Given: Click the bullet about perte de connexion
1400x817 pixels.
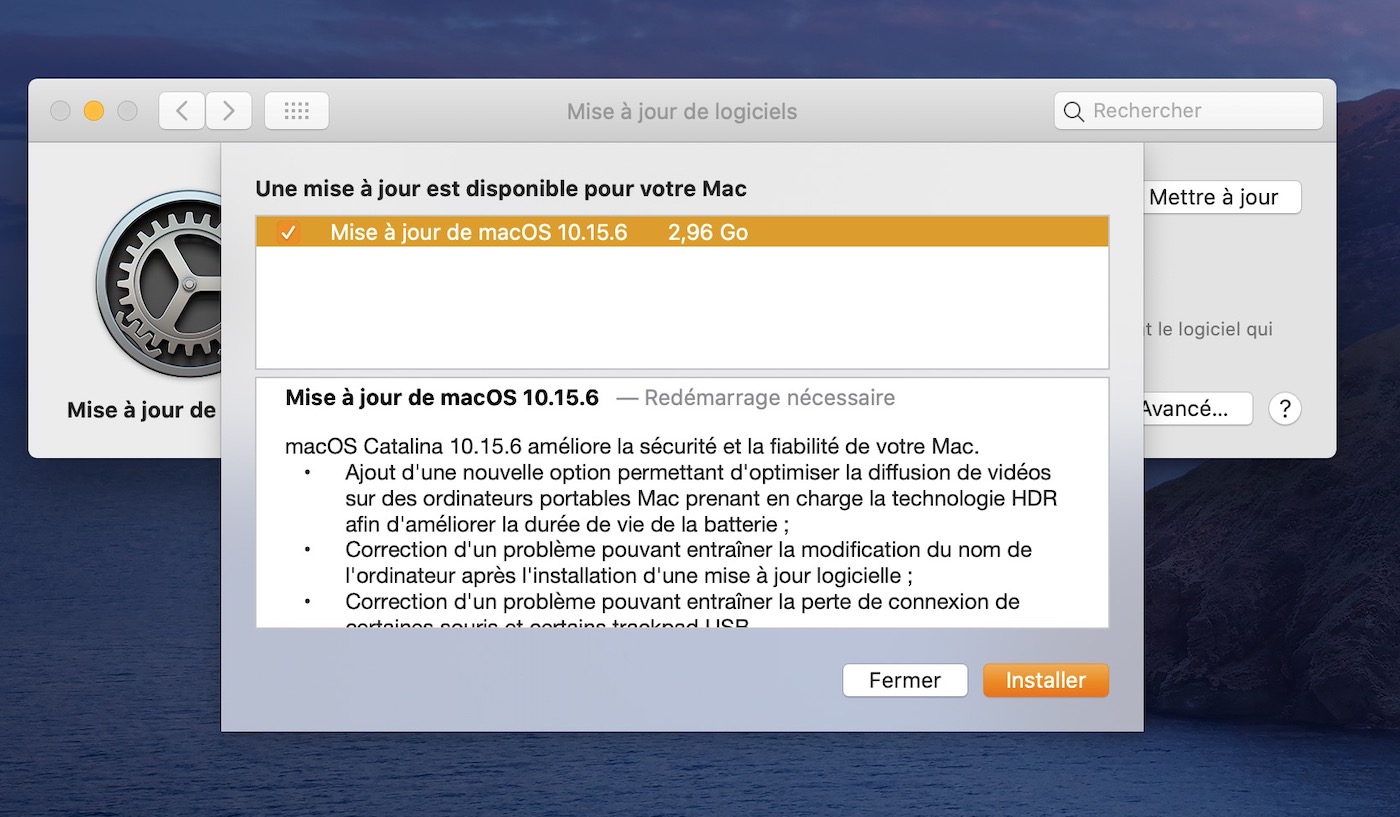Looking at the screenshot, I should [x=682, y=609].
